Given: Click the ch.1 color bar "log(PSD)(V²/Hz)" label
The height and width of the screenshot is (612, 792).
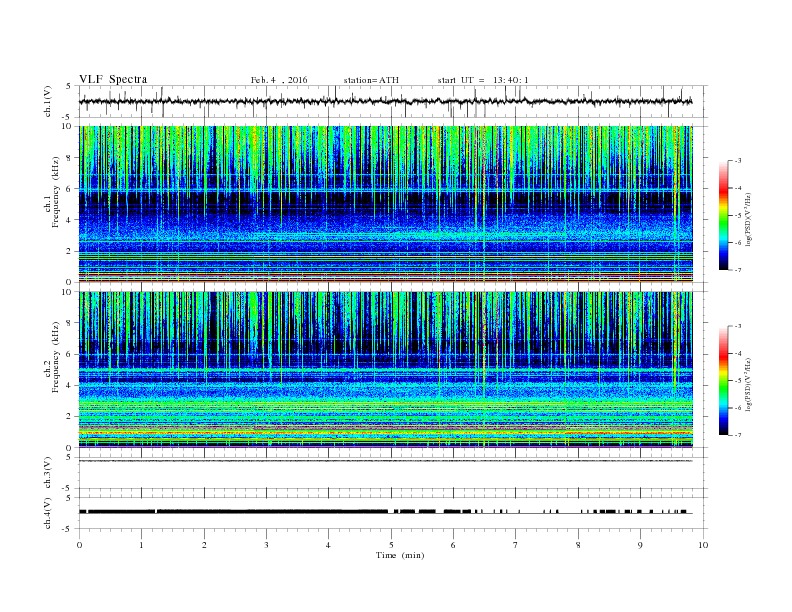Looking at the screenshot, I should point(748,219).
